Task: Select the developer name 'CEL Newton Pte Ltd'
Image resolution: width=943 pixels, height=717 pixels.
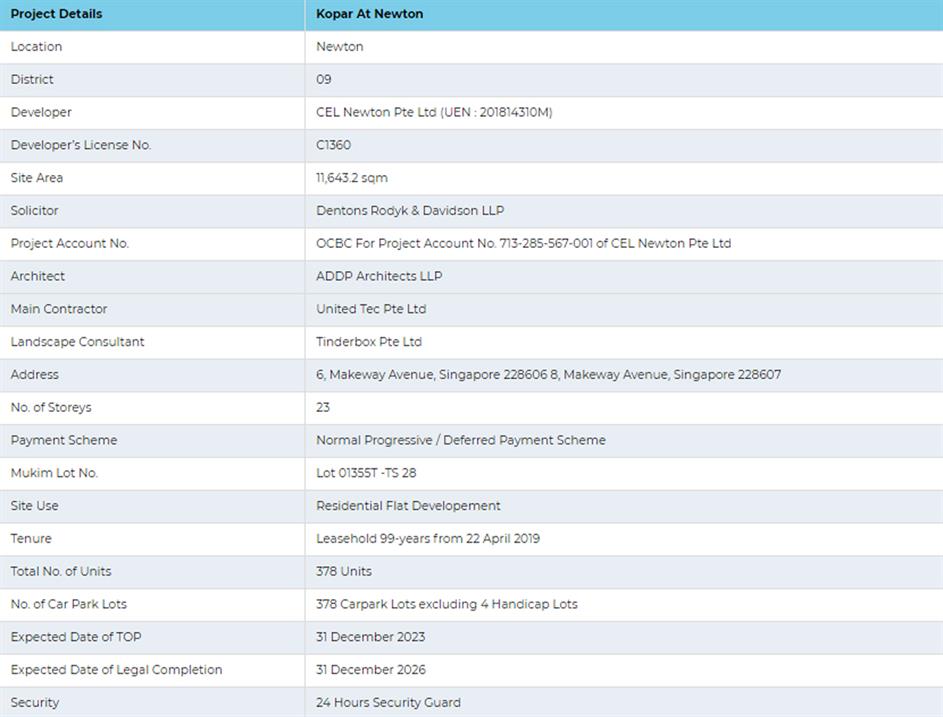Action: (x=377, y=113)
